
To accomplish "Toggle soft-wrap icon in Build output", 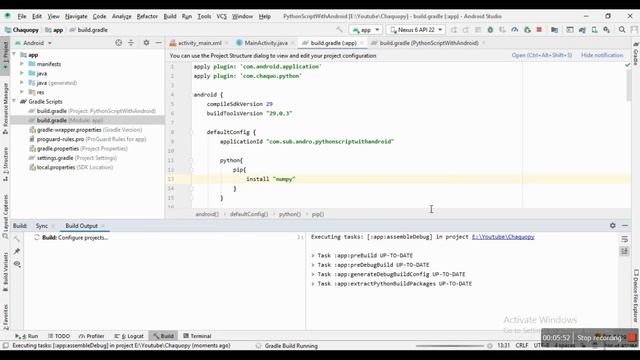I will [x=624, y=239].
